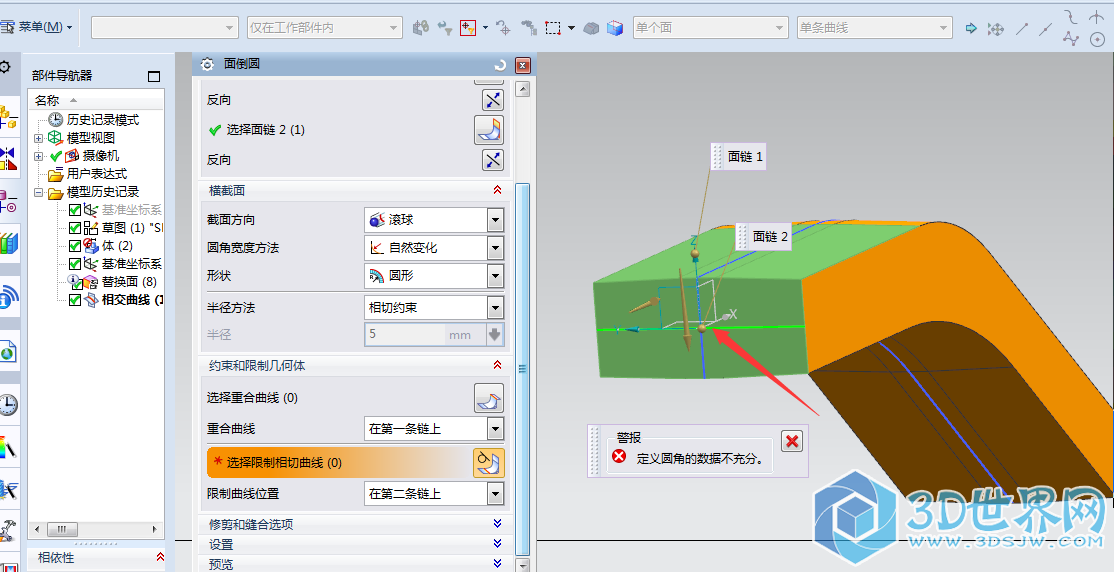Open the HD3D Tools blue signal icon
The width and height of the screenshot is (1114, 572).
(x=9, y=297)
